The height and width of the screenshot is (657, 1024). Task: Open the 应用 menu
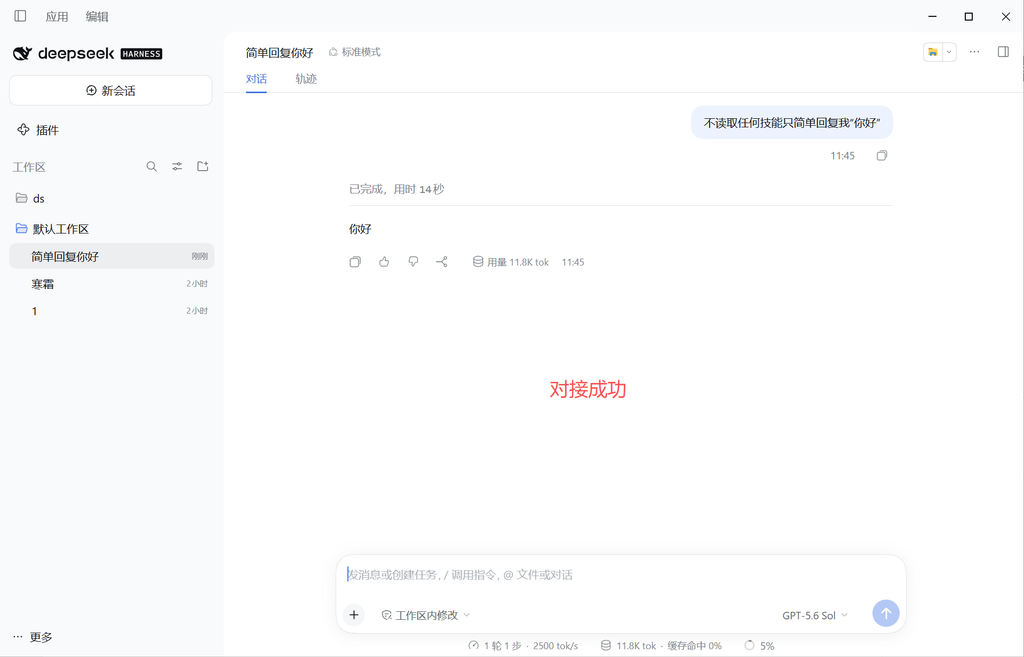coord(57,16)
